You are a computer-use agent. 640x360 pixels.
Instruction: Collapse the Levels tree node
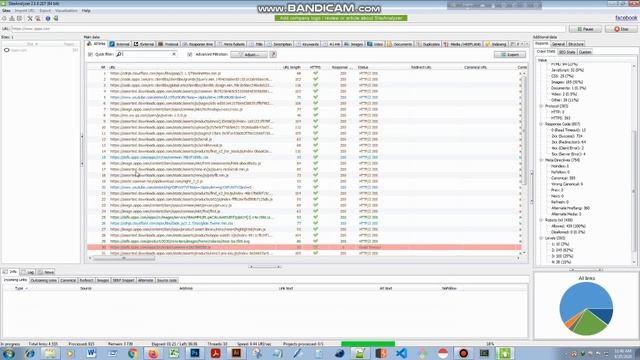pyautogui.click(x=541, y=238)
